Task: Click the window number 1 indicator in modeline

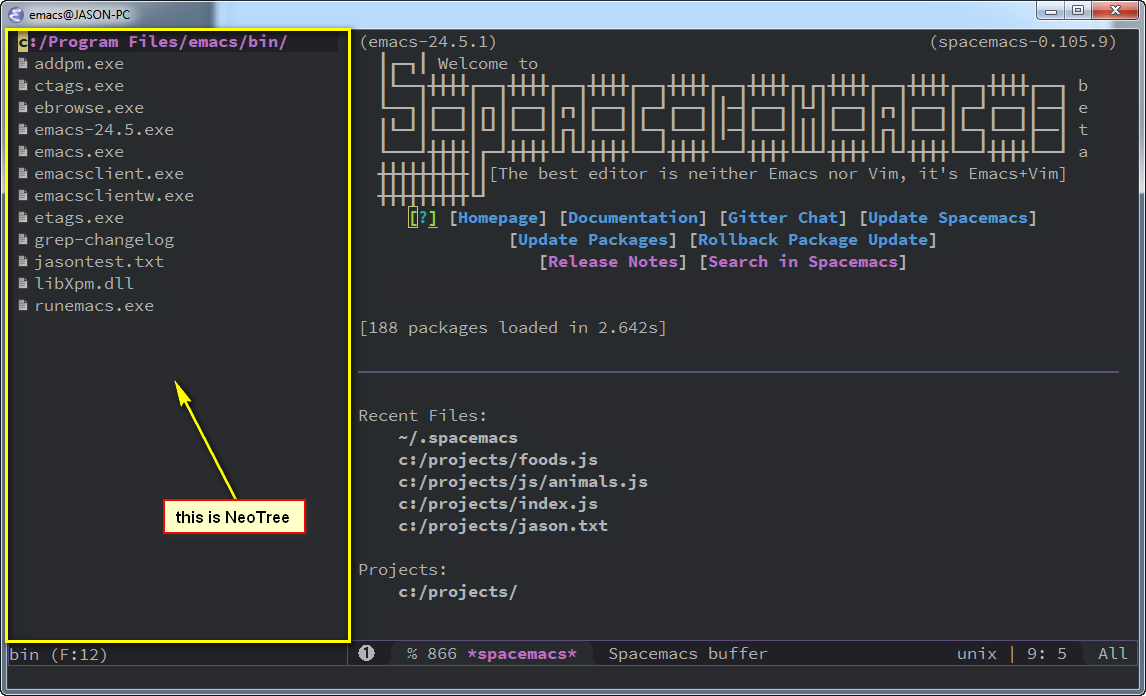Action: click(x=366, y=653)
